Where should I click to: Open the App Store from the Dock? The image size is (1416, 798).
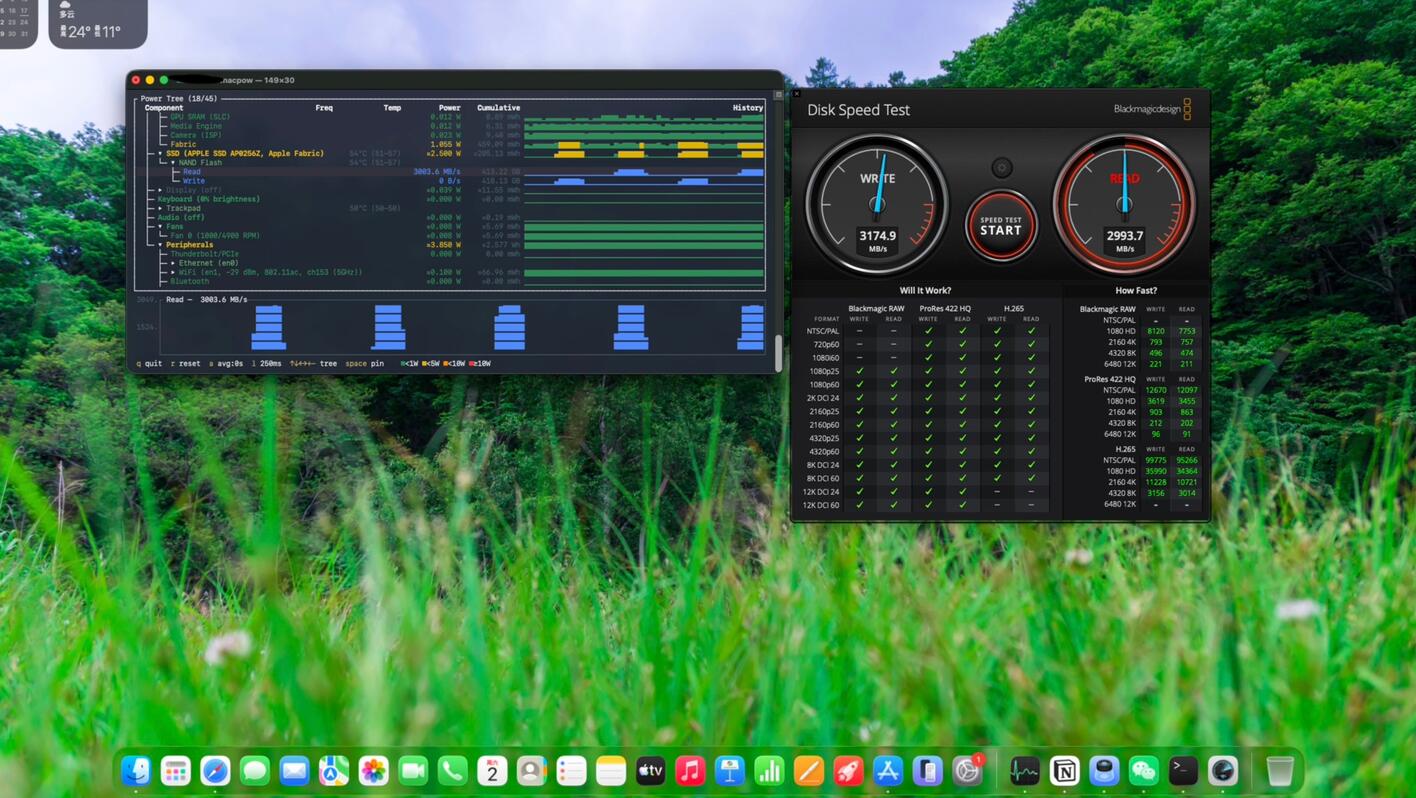click(x=887, y=771)
